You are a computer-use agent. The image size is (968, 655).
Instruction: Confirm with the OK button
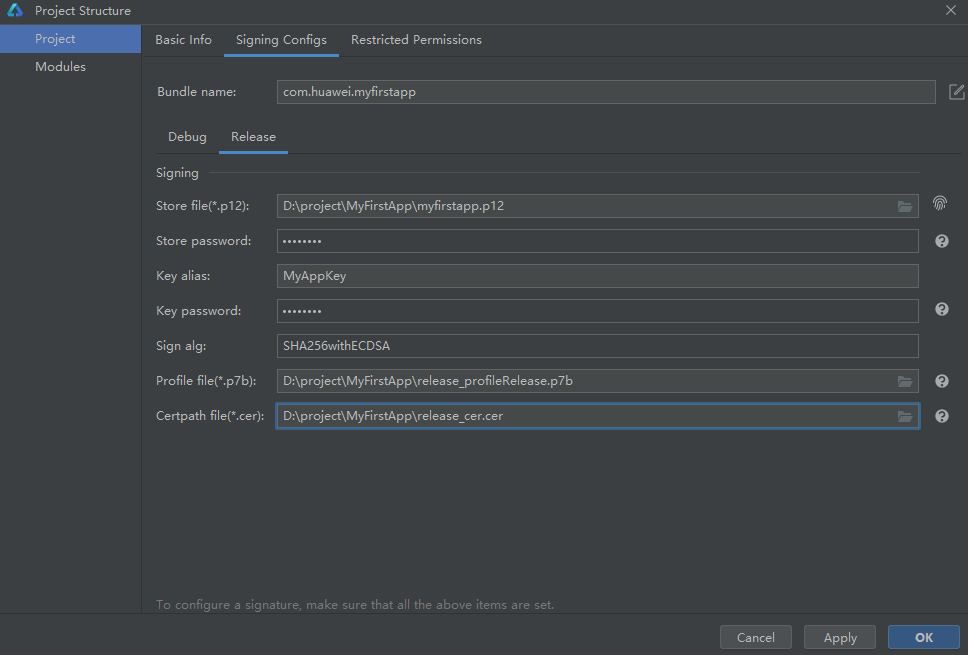point(923,638)
